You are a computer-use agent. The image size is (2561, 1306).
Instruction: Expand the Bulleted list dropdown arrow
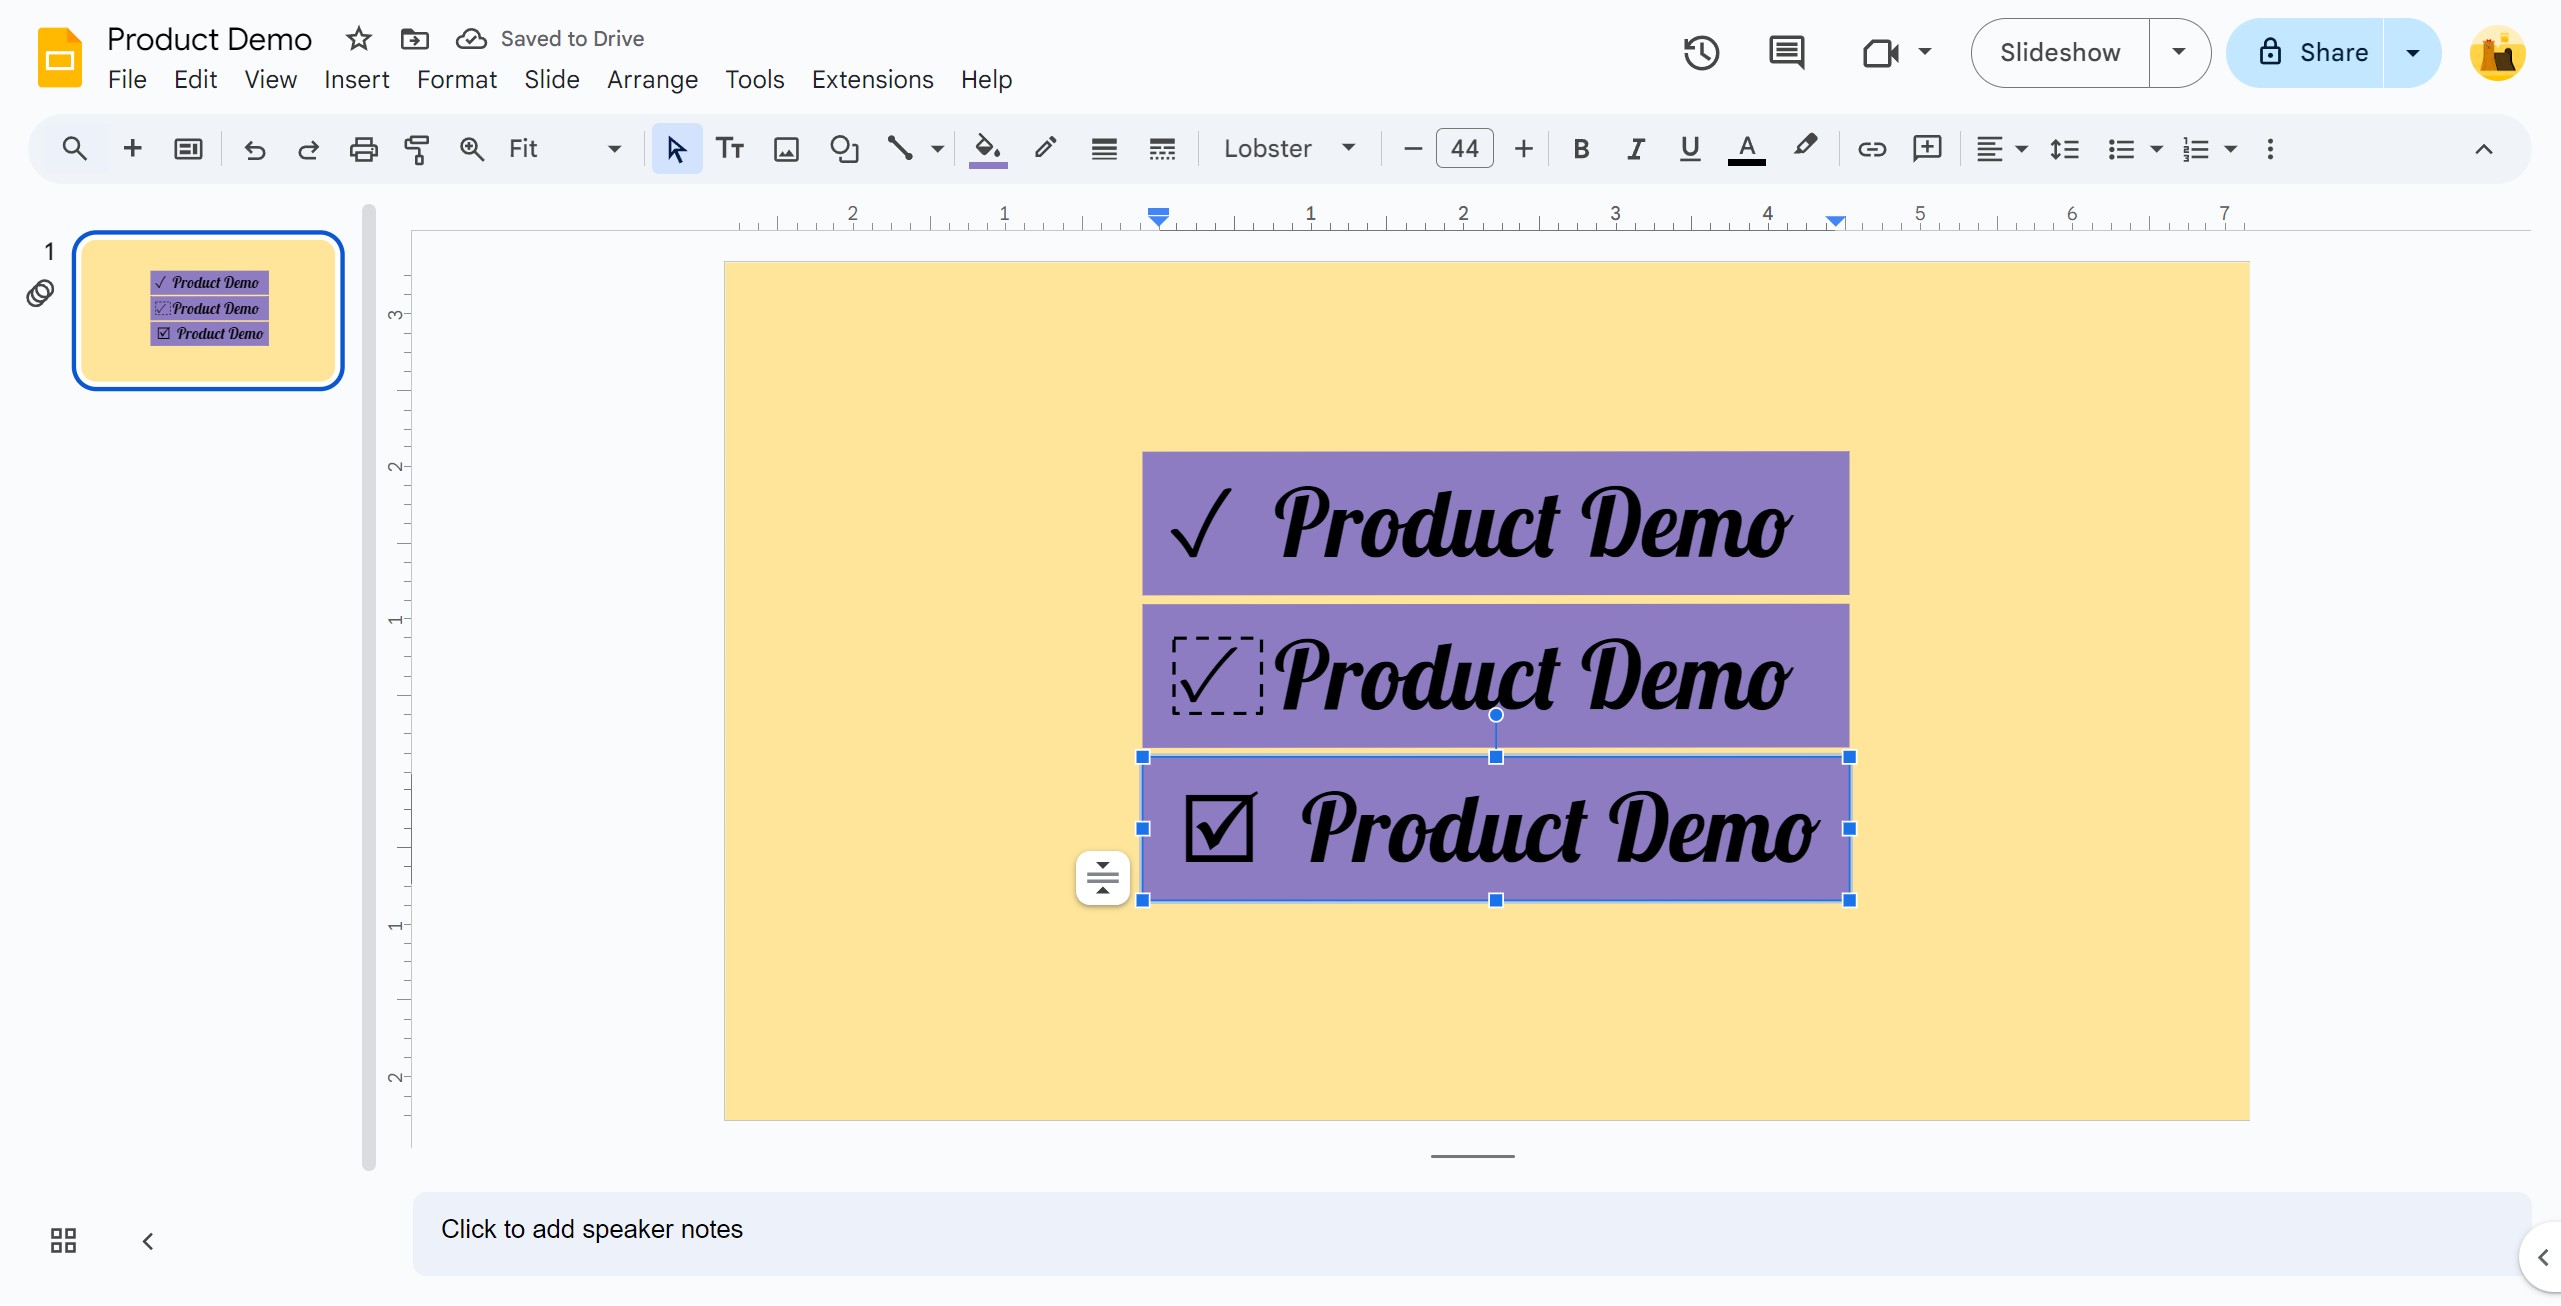click(x=2157, y=149)
